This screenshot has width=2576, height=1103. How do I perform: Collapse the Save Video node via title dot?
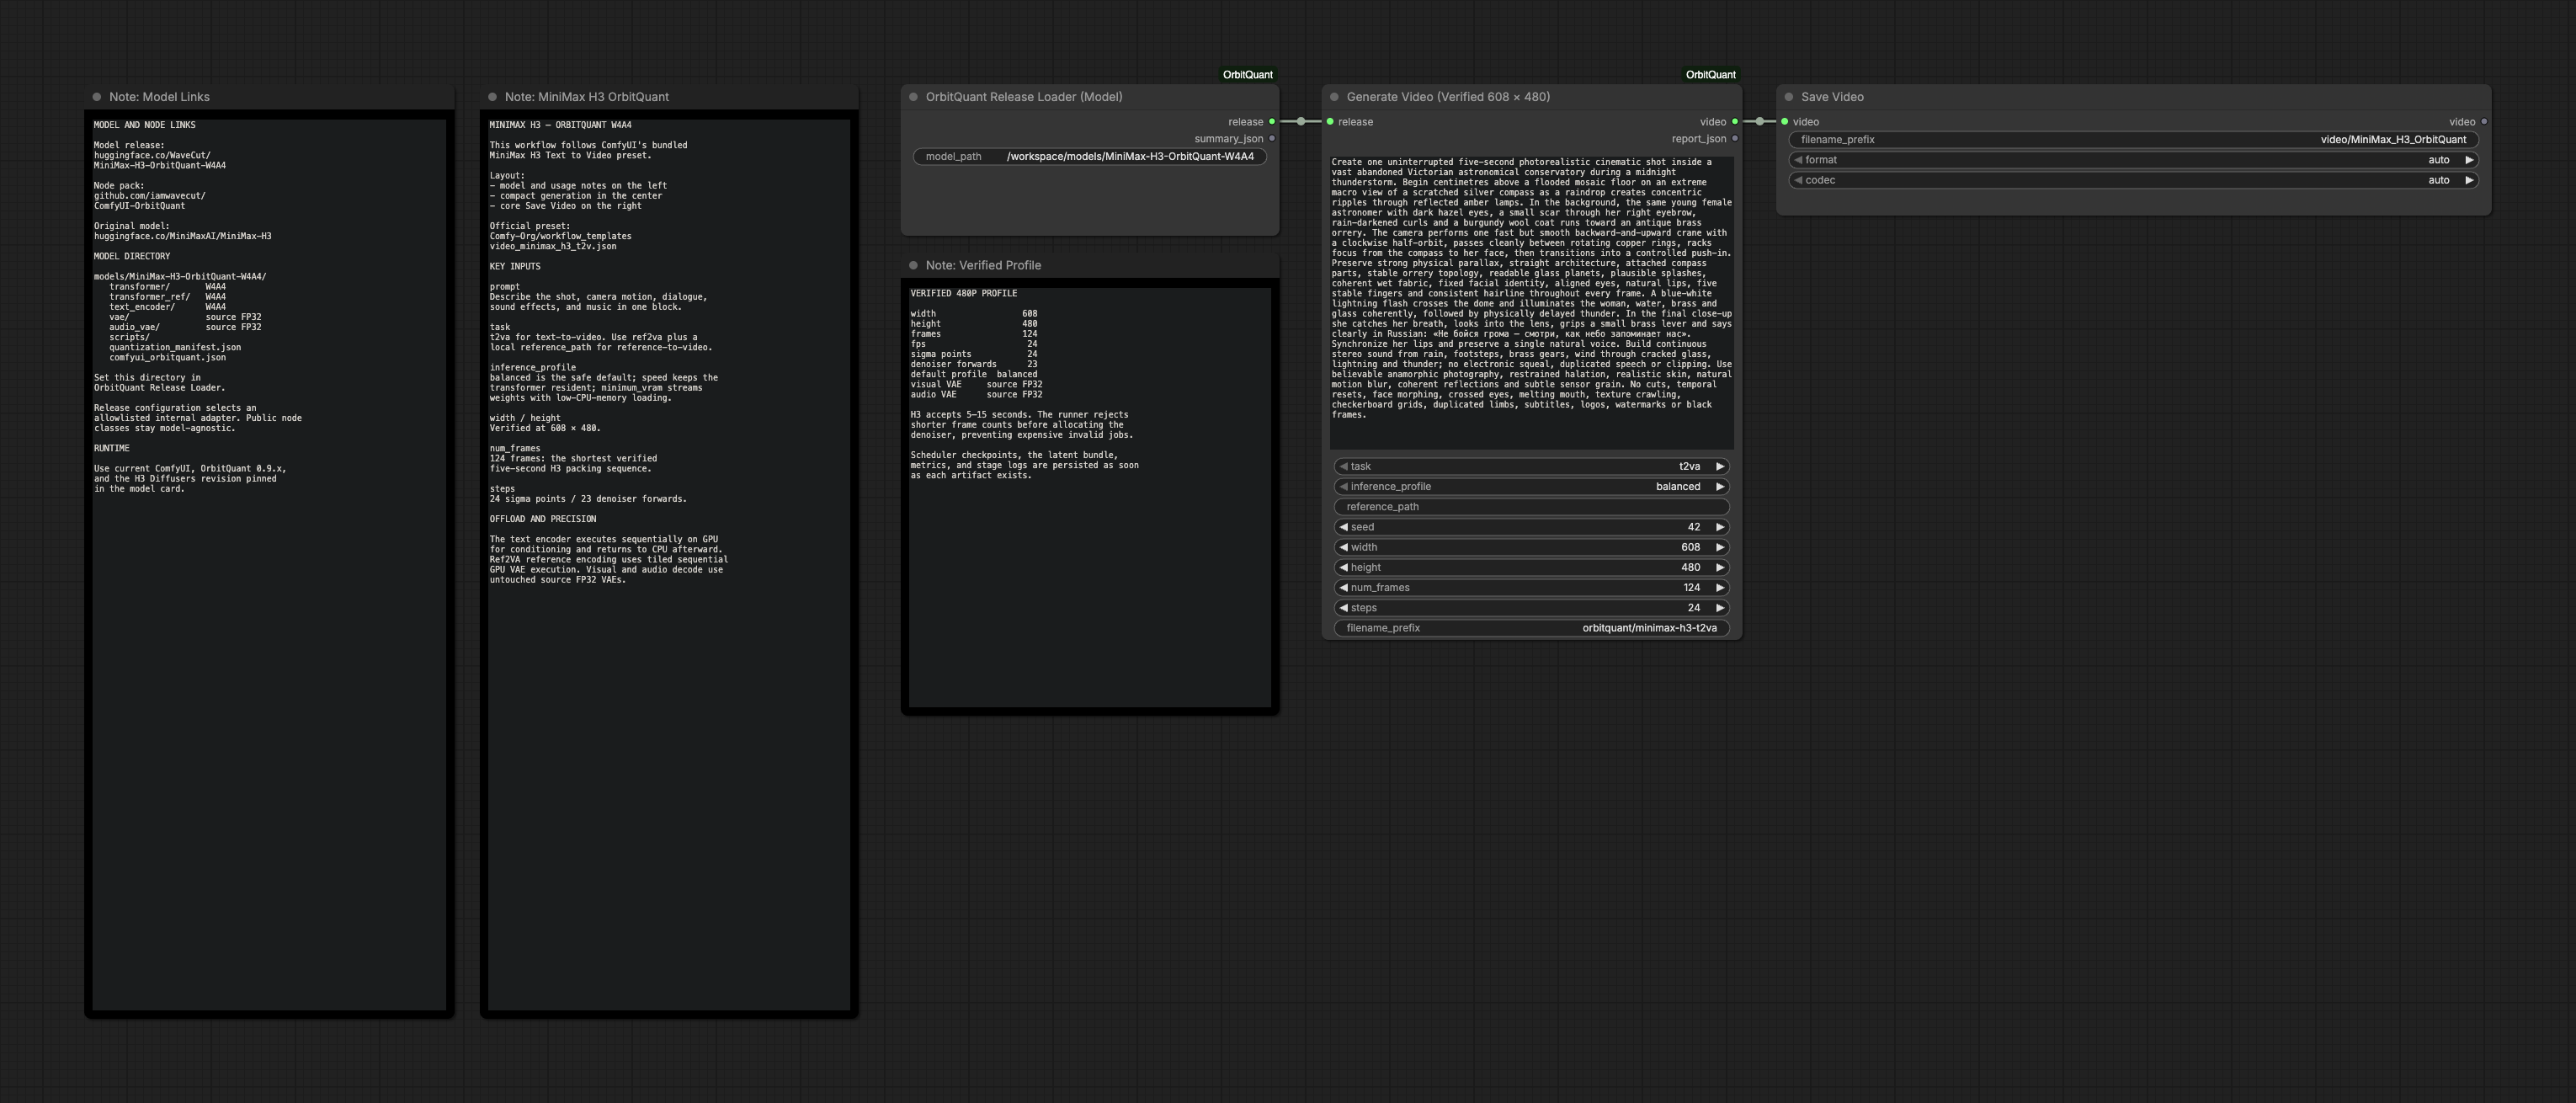pos(1789,97)
